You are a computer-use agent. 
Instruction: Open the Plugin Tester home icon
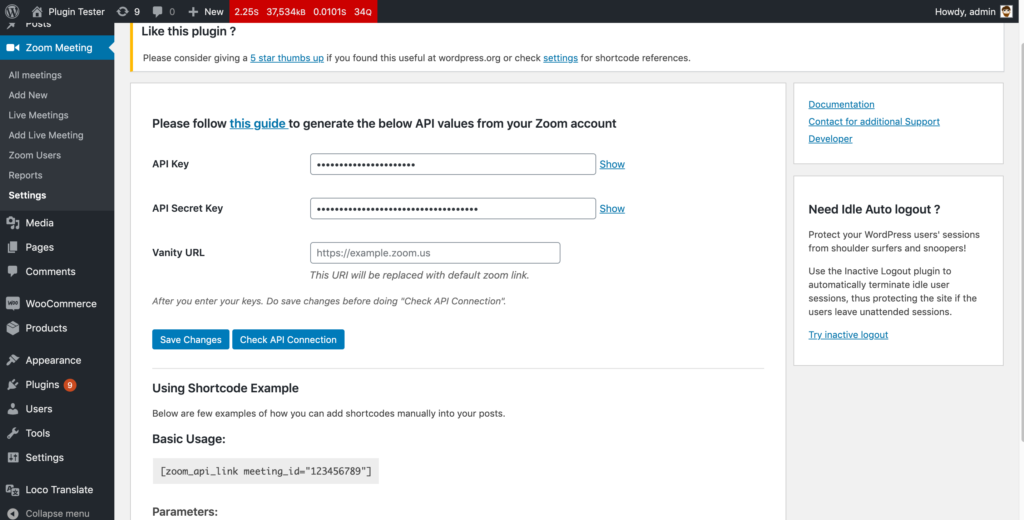click(38, 11)
